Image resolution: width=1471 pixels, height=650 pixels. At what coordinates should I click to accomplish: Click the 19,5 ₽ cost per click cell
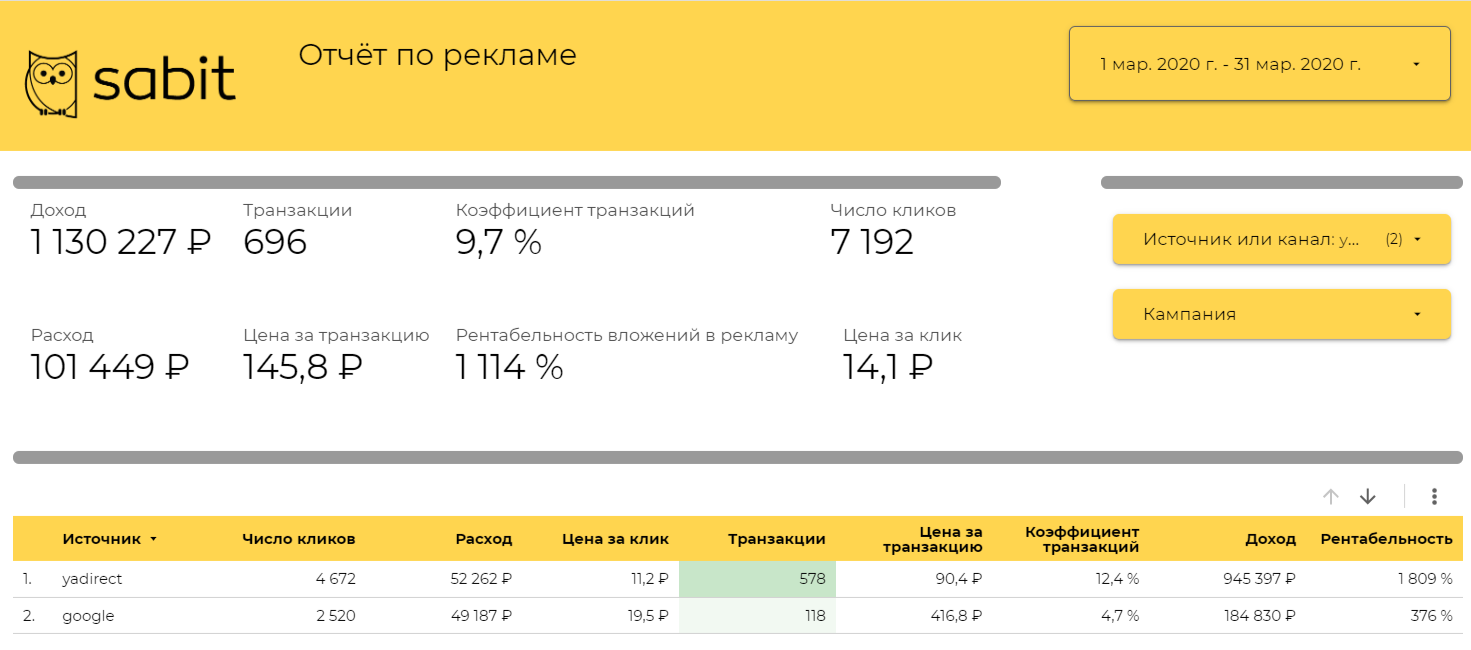point(648,616)
